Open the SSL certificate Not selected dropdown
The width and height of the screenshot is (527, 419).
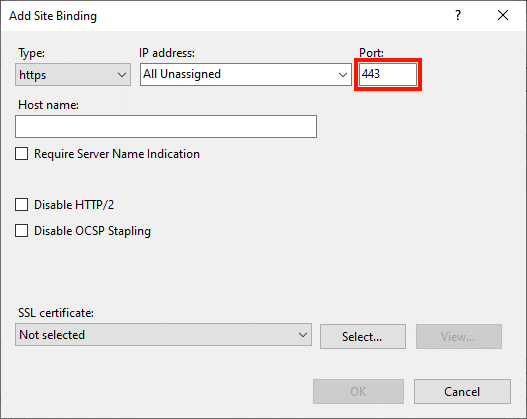163,335
